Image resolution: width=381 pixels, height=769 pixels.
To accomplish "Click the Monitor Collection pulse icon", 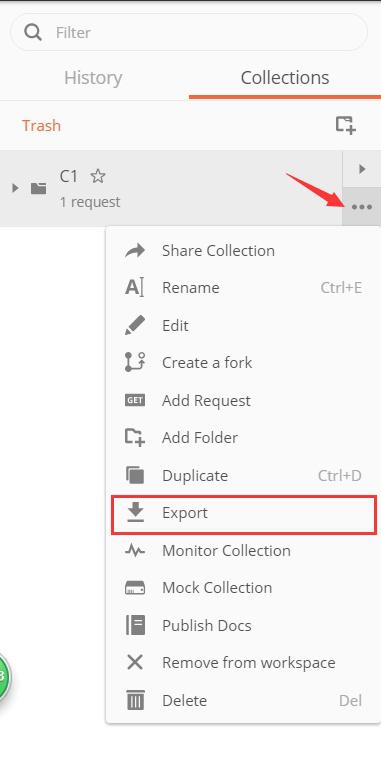I will (x=135, y=551).
